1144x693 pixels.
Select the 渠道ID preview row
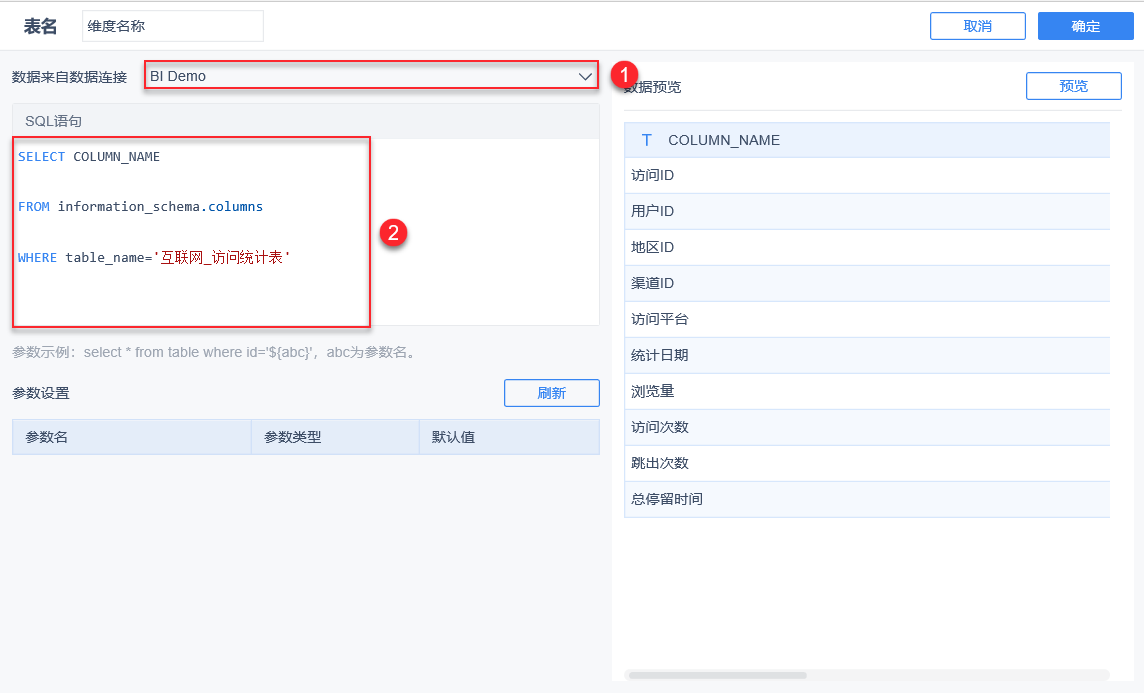[867, 283]
